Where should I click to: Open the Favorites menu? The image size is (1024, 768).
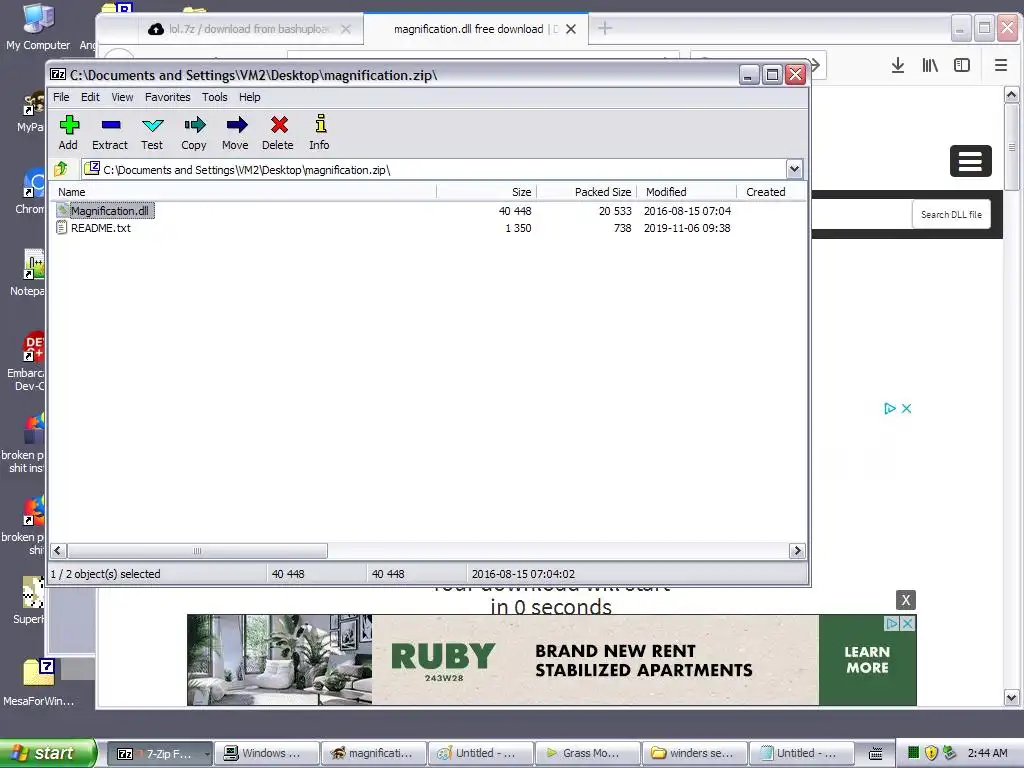pos(168,97)
